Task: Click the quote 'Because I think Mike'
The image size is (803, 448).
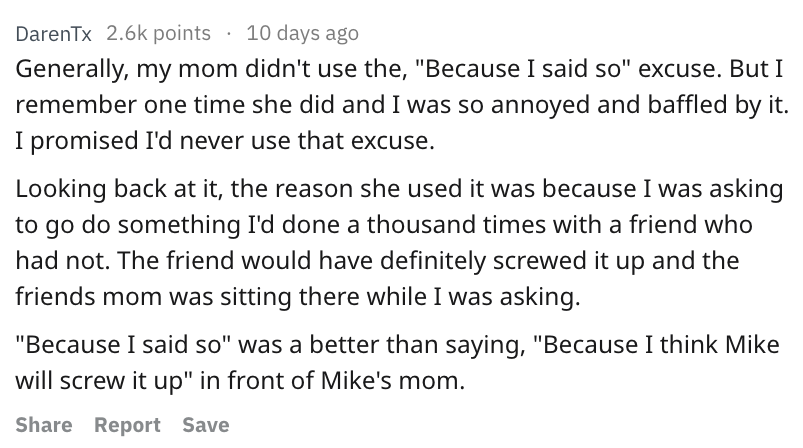Action: [657, 345]
